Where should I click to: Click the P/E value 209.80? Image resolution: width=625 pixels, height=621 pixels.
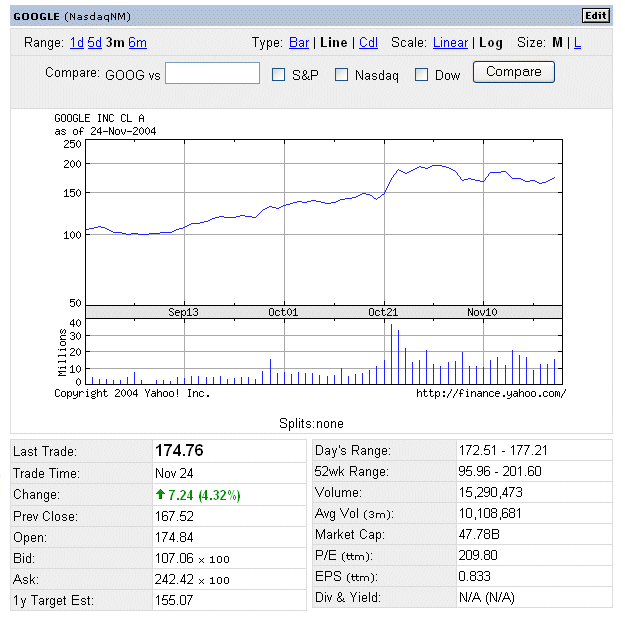478,555
